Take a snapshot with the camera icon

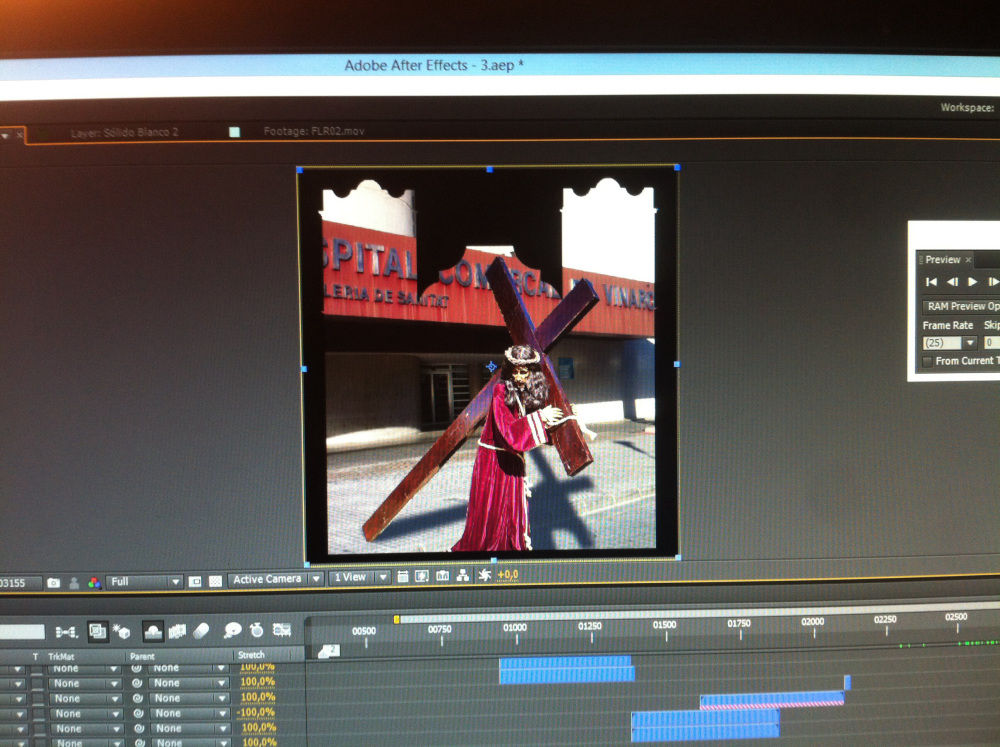click(53, 582)
